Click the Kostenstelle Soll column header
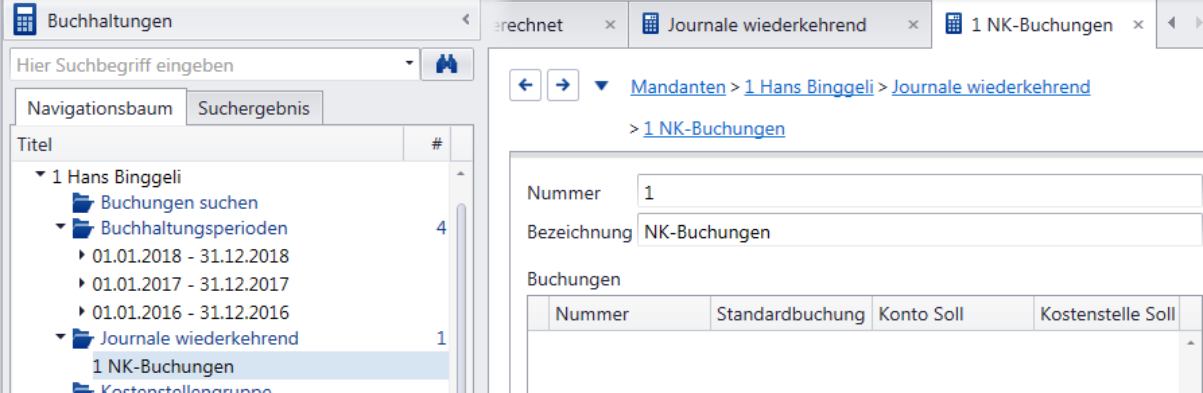Screen dimensions: 1203x393 (x=1107, y=314)
